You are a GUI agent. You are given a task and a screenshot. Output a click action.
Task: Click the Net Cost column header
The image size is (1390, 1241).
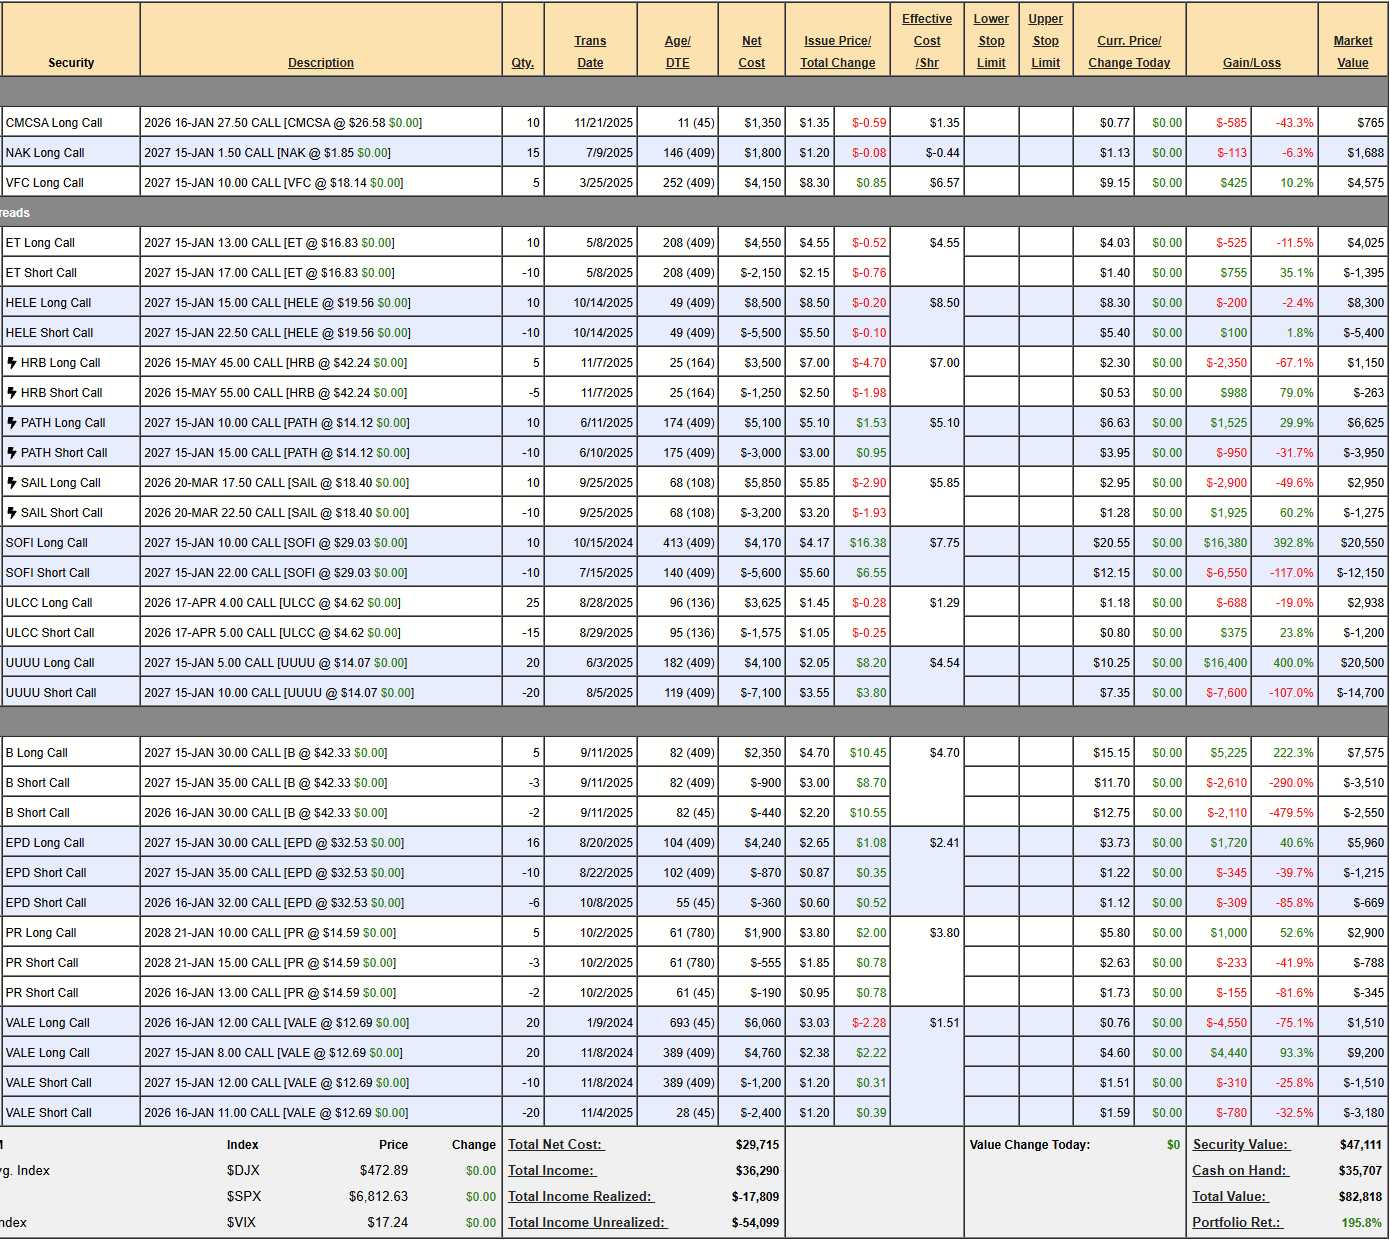pos(751,52)
